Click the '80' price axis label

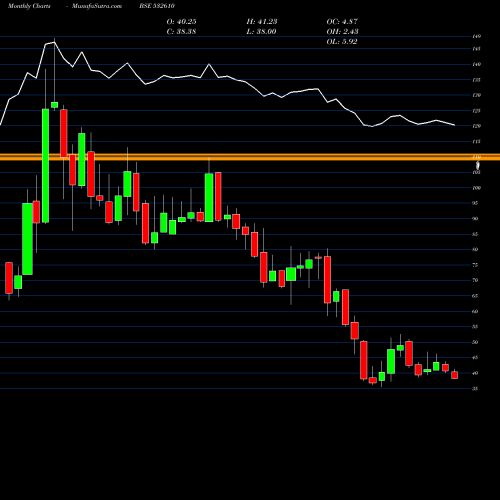point(475,249)
